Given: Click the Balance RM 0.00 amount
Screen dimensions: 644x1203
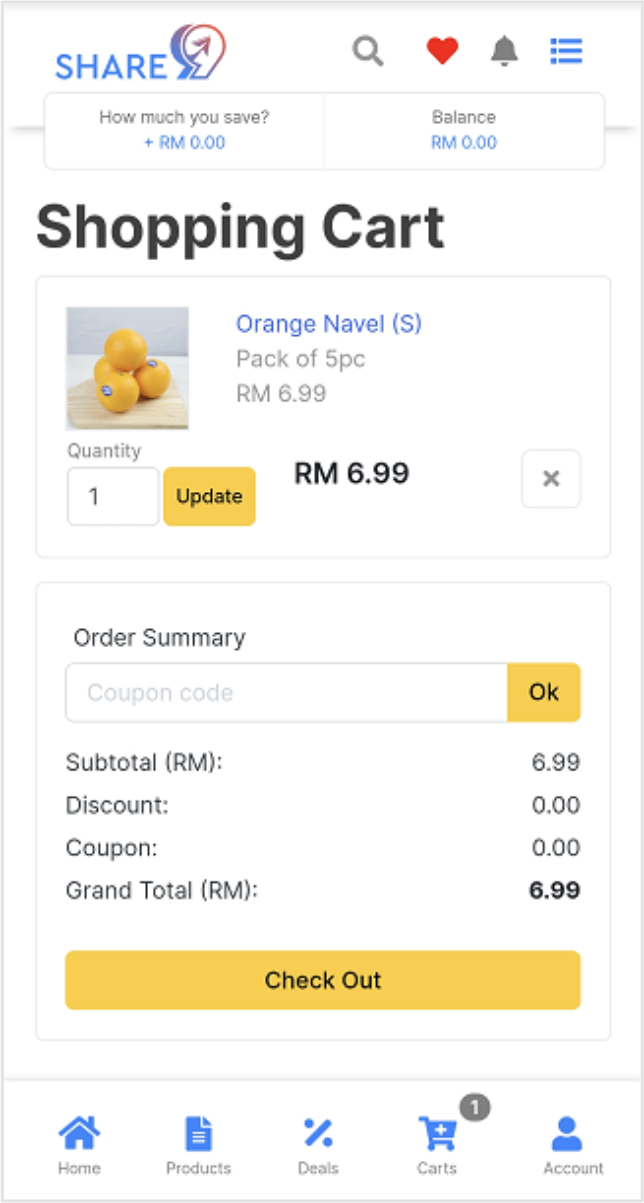Looking at the screenshot, I should click(464, 143).
